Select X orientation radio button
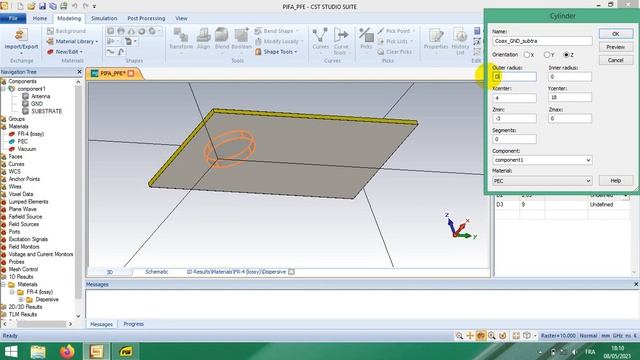640x360 pixels. point(527,55)
